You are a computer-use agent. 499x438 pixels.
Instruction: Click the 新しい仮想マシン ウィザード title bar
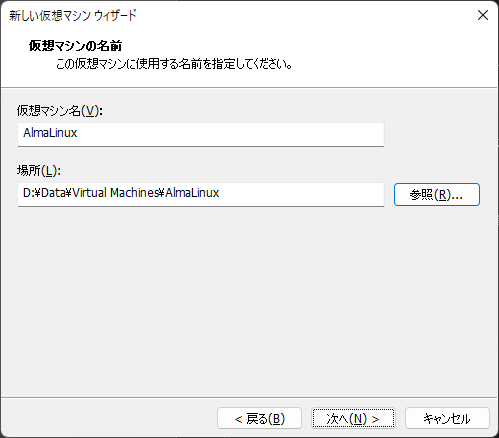[x=73, y=16]
